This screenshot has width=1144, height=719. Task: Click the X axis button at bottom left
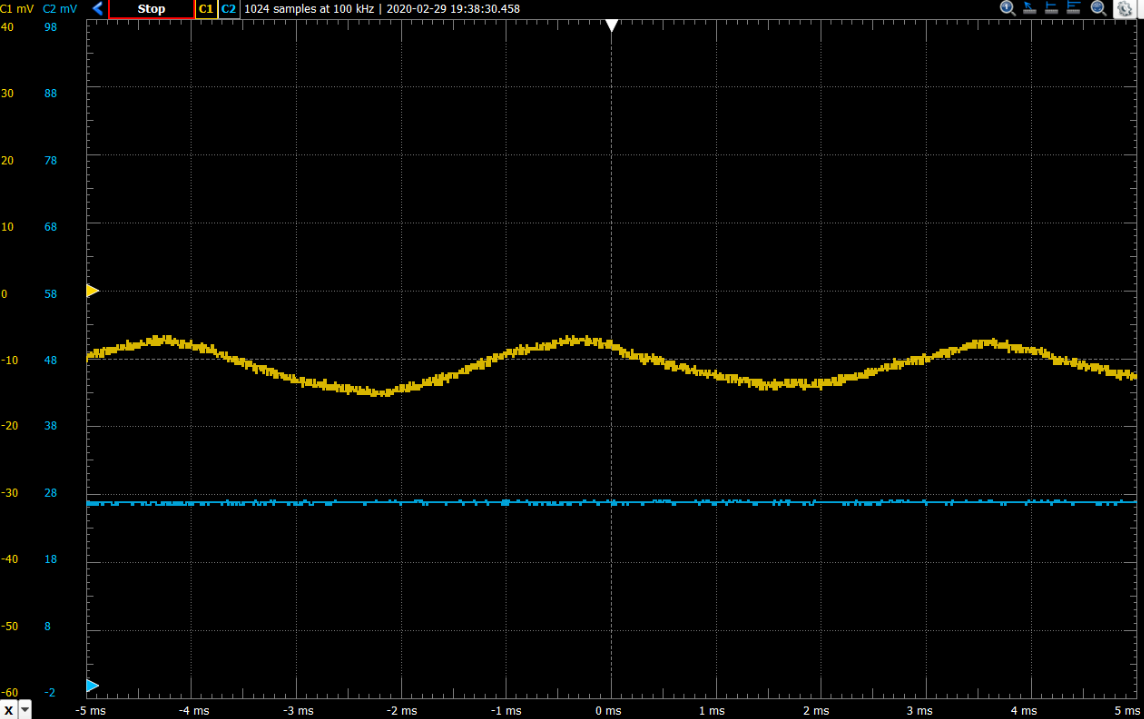8,710
